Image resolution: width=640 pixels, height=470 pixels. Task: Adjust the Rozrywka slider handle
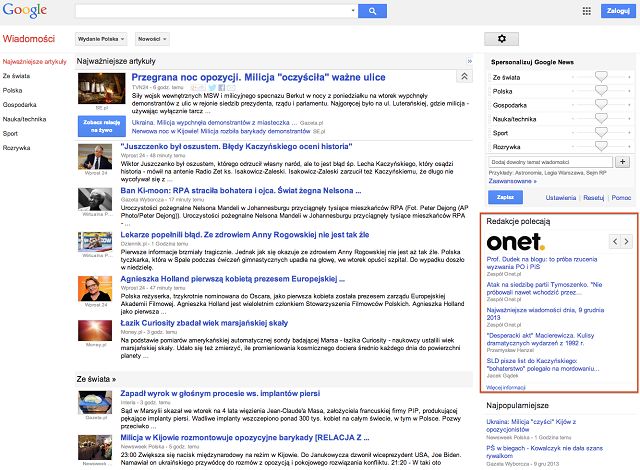[601, 146]
